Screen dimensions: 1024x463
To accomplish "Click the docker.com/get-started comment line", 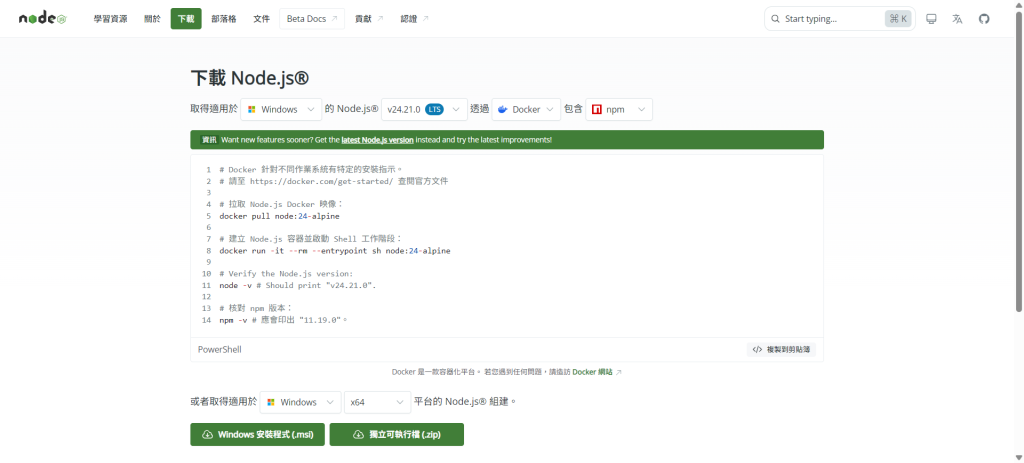I will [x=334, y=181].
